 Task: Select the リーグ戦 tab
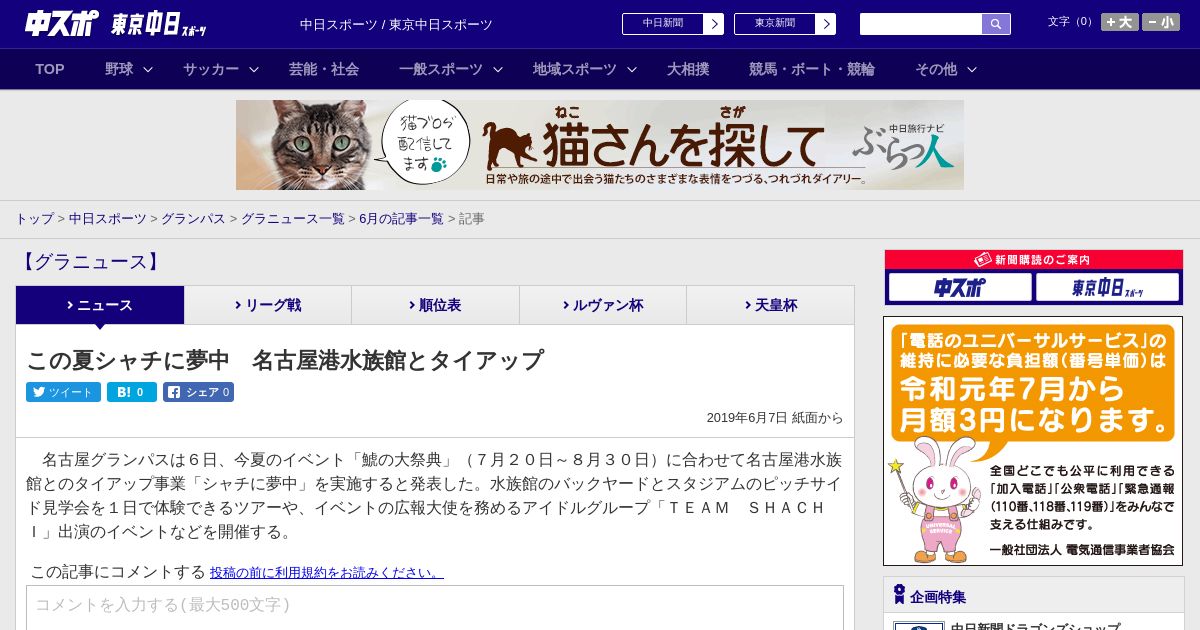pyautogui.click(x=268, y=305)
